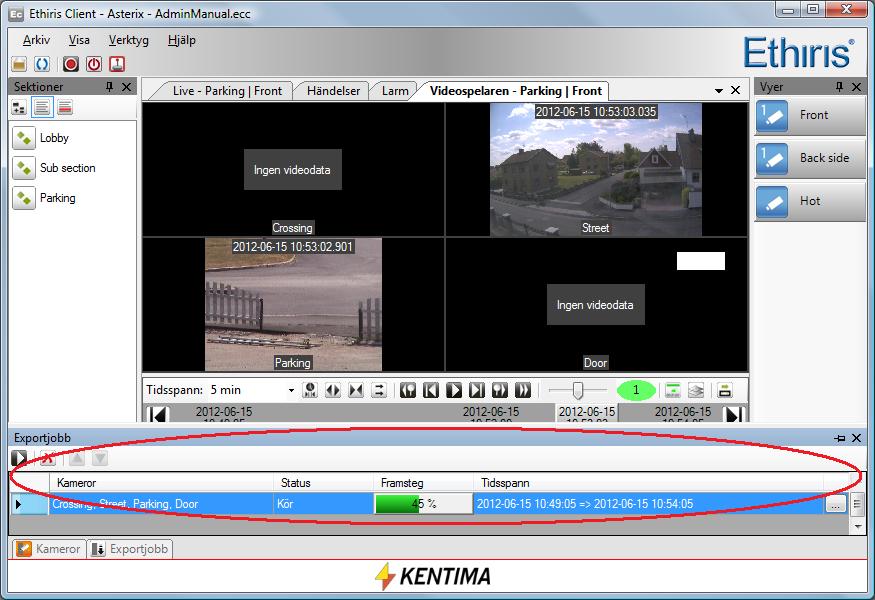
Task: Close the Sektioner panel
Action: (127, 87)
